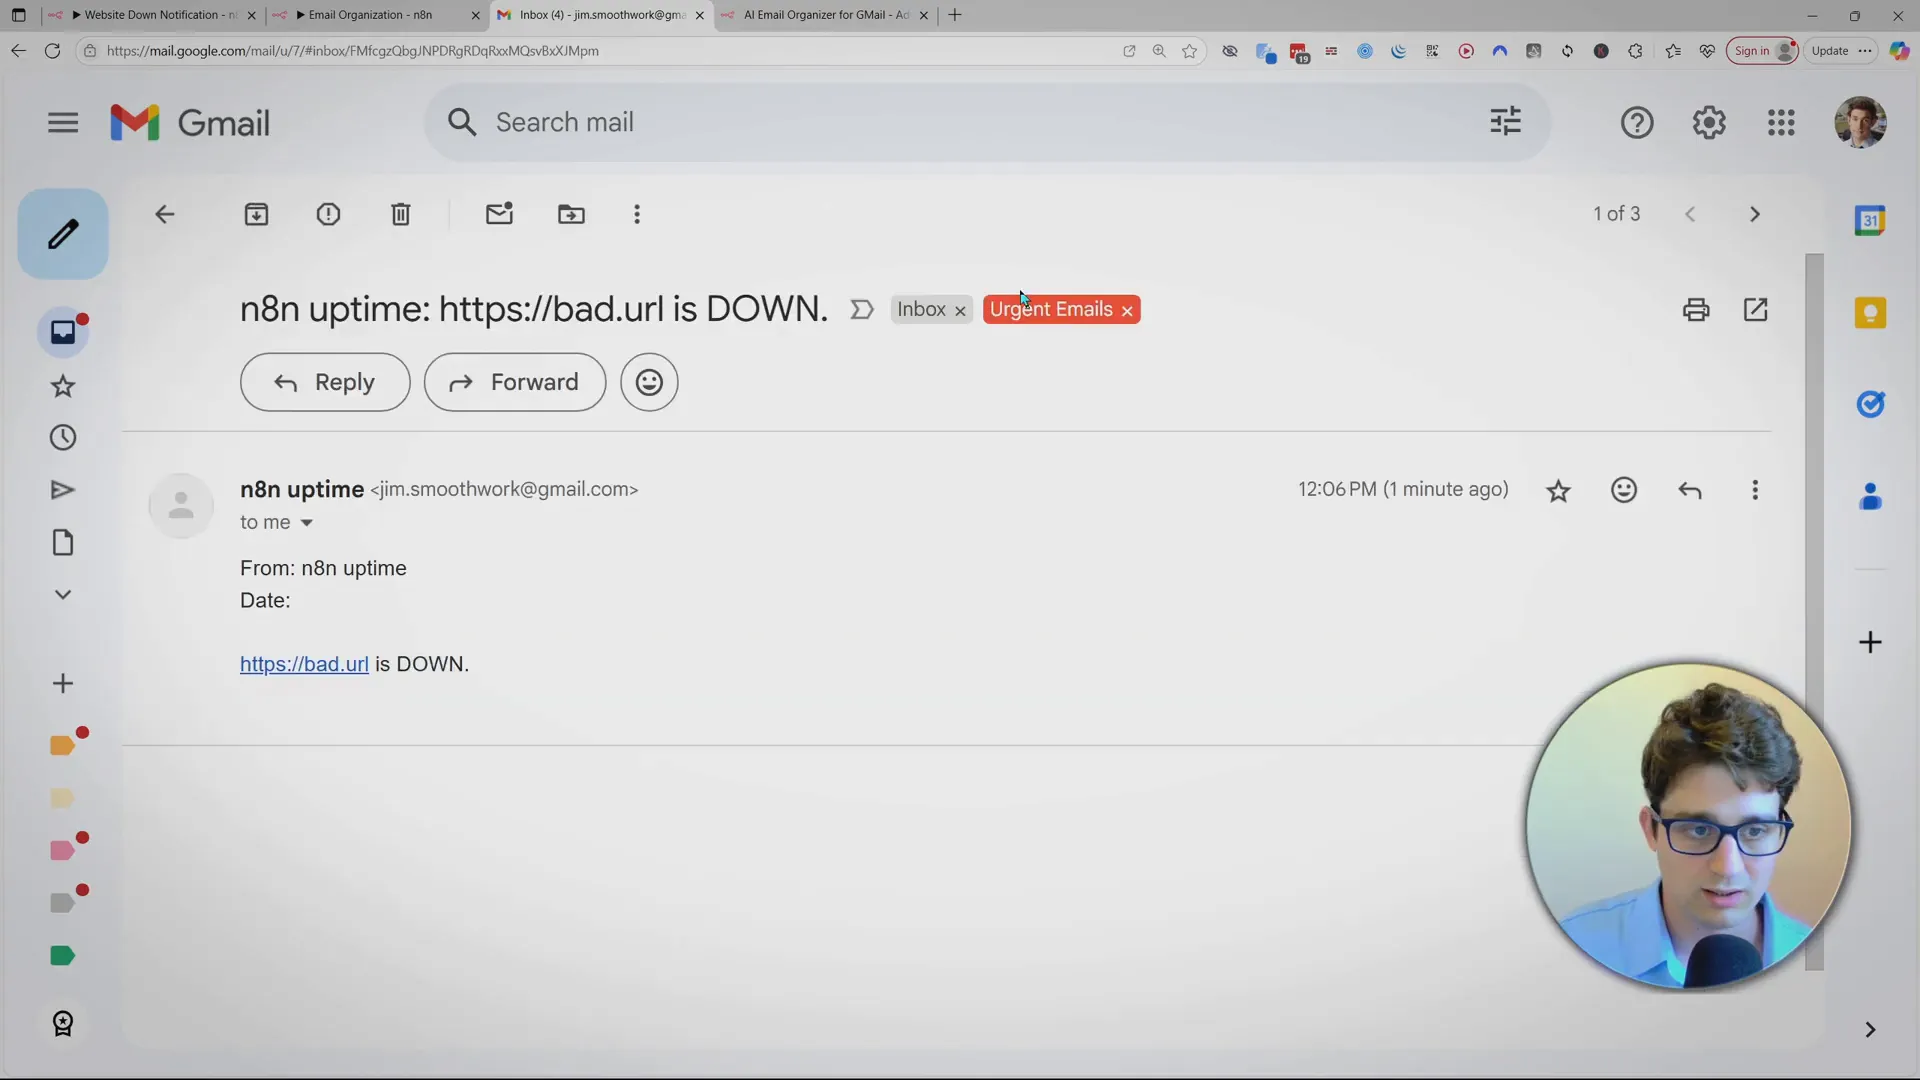1920x1080 pixels.
Task: Open the main menu hamburger icon
Action: click(63, 123)
